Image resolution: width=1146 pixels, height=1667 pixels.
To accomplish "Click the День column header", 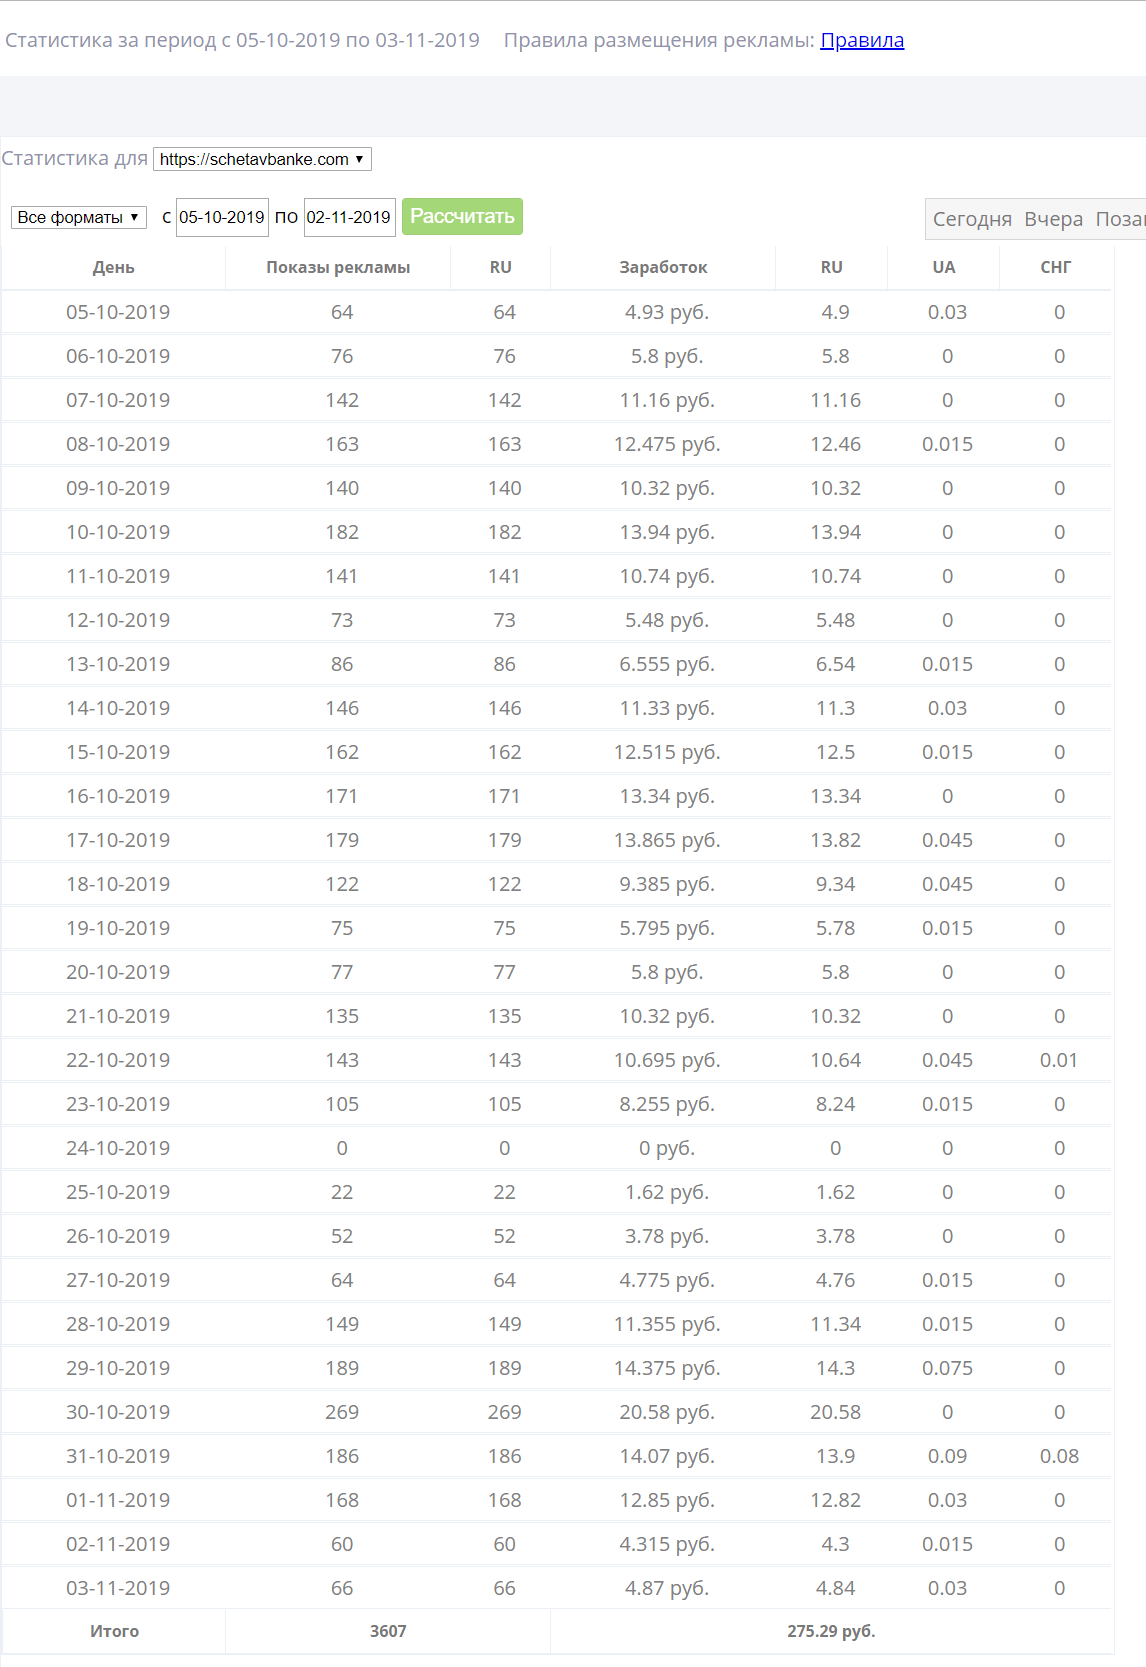I will tap(114, 267).
